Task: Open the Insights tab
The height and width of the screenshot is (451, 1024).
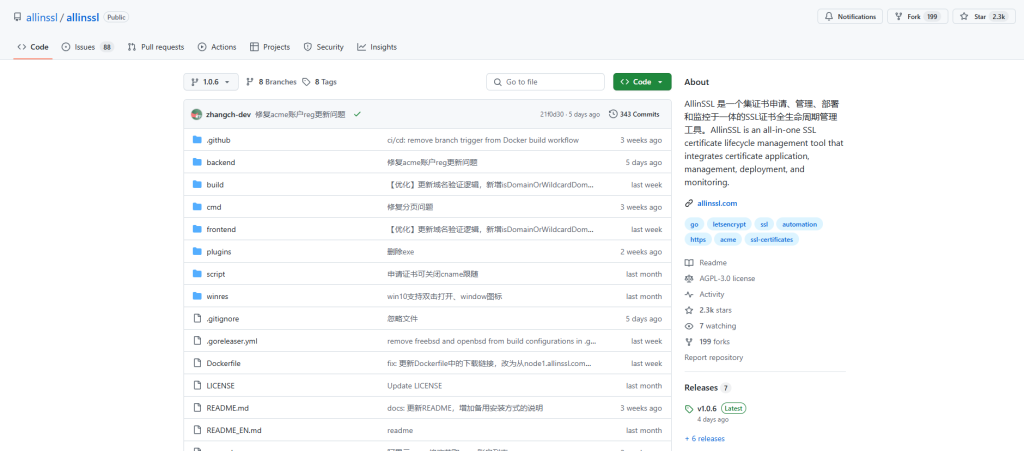Action: (376, 47)
